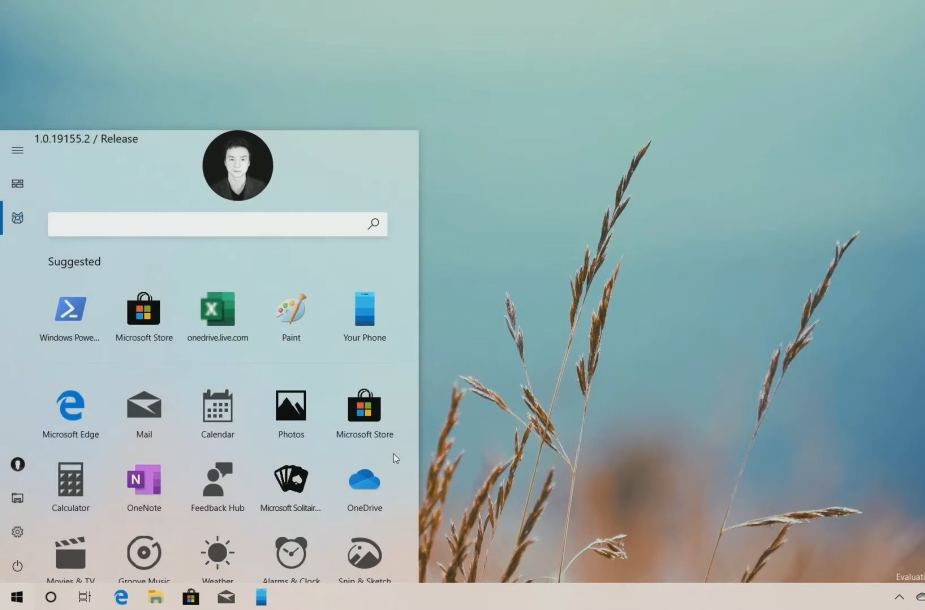Open Groove Music
This screenshot has height=610, width=925.
(144, 559)
